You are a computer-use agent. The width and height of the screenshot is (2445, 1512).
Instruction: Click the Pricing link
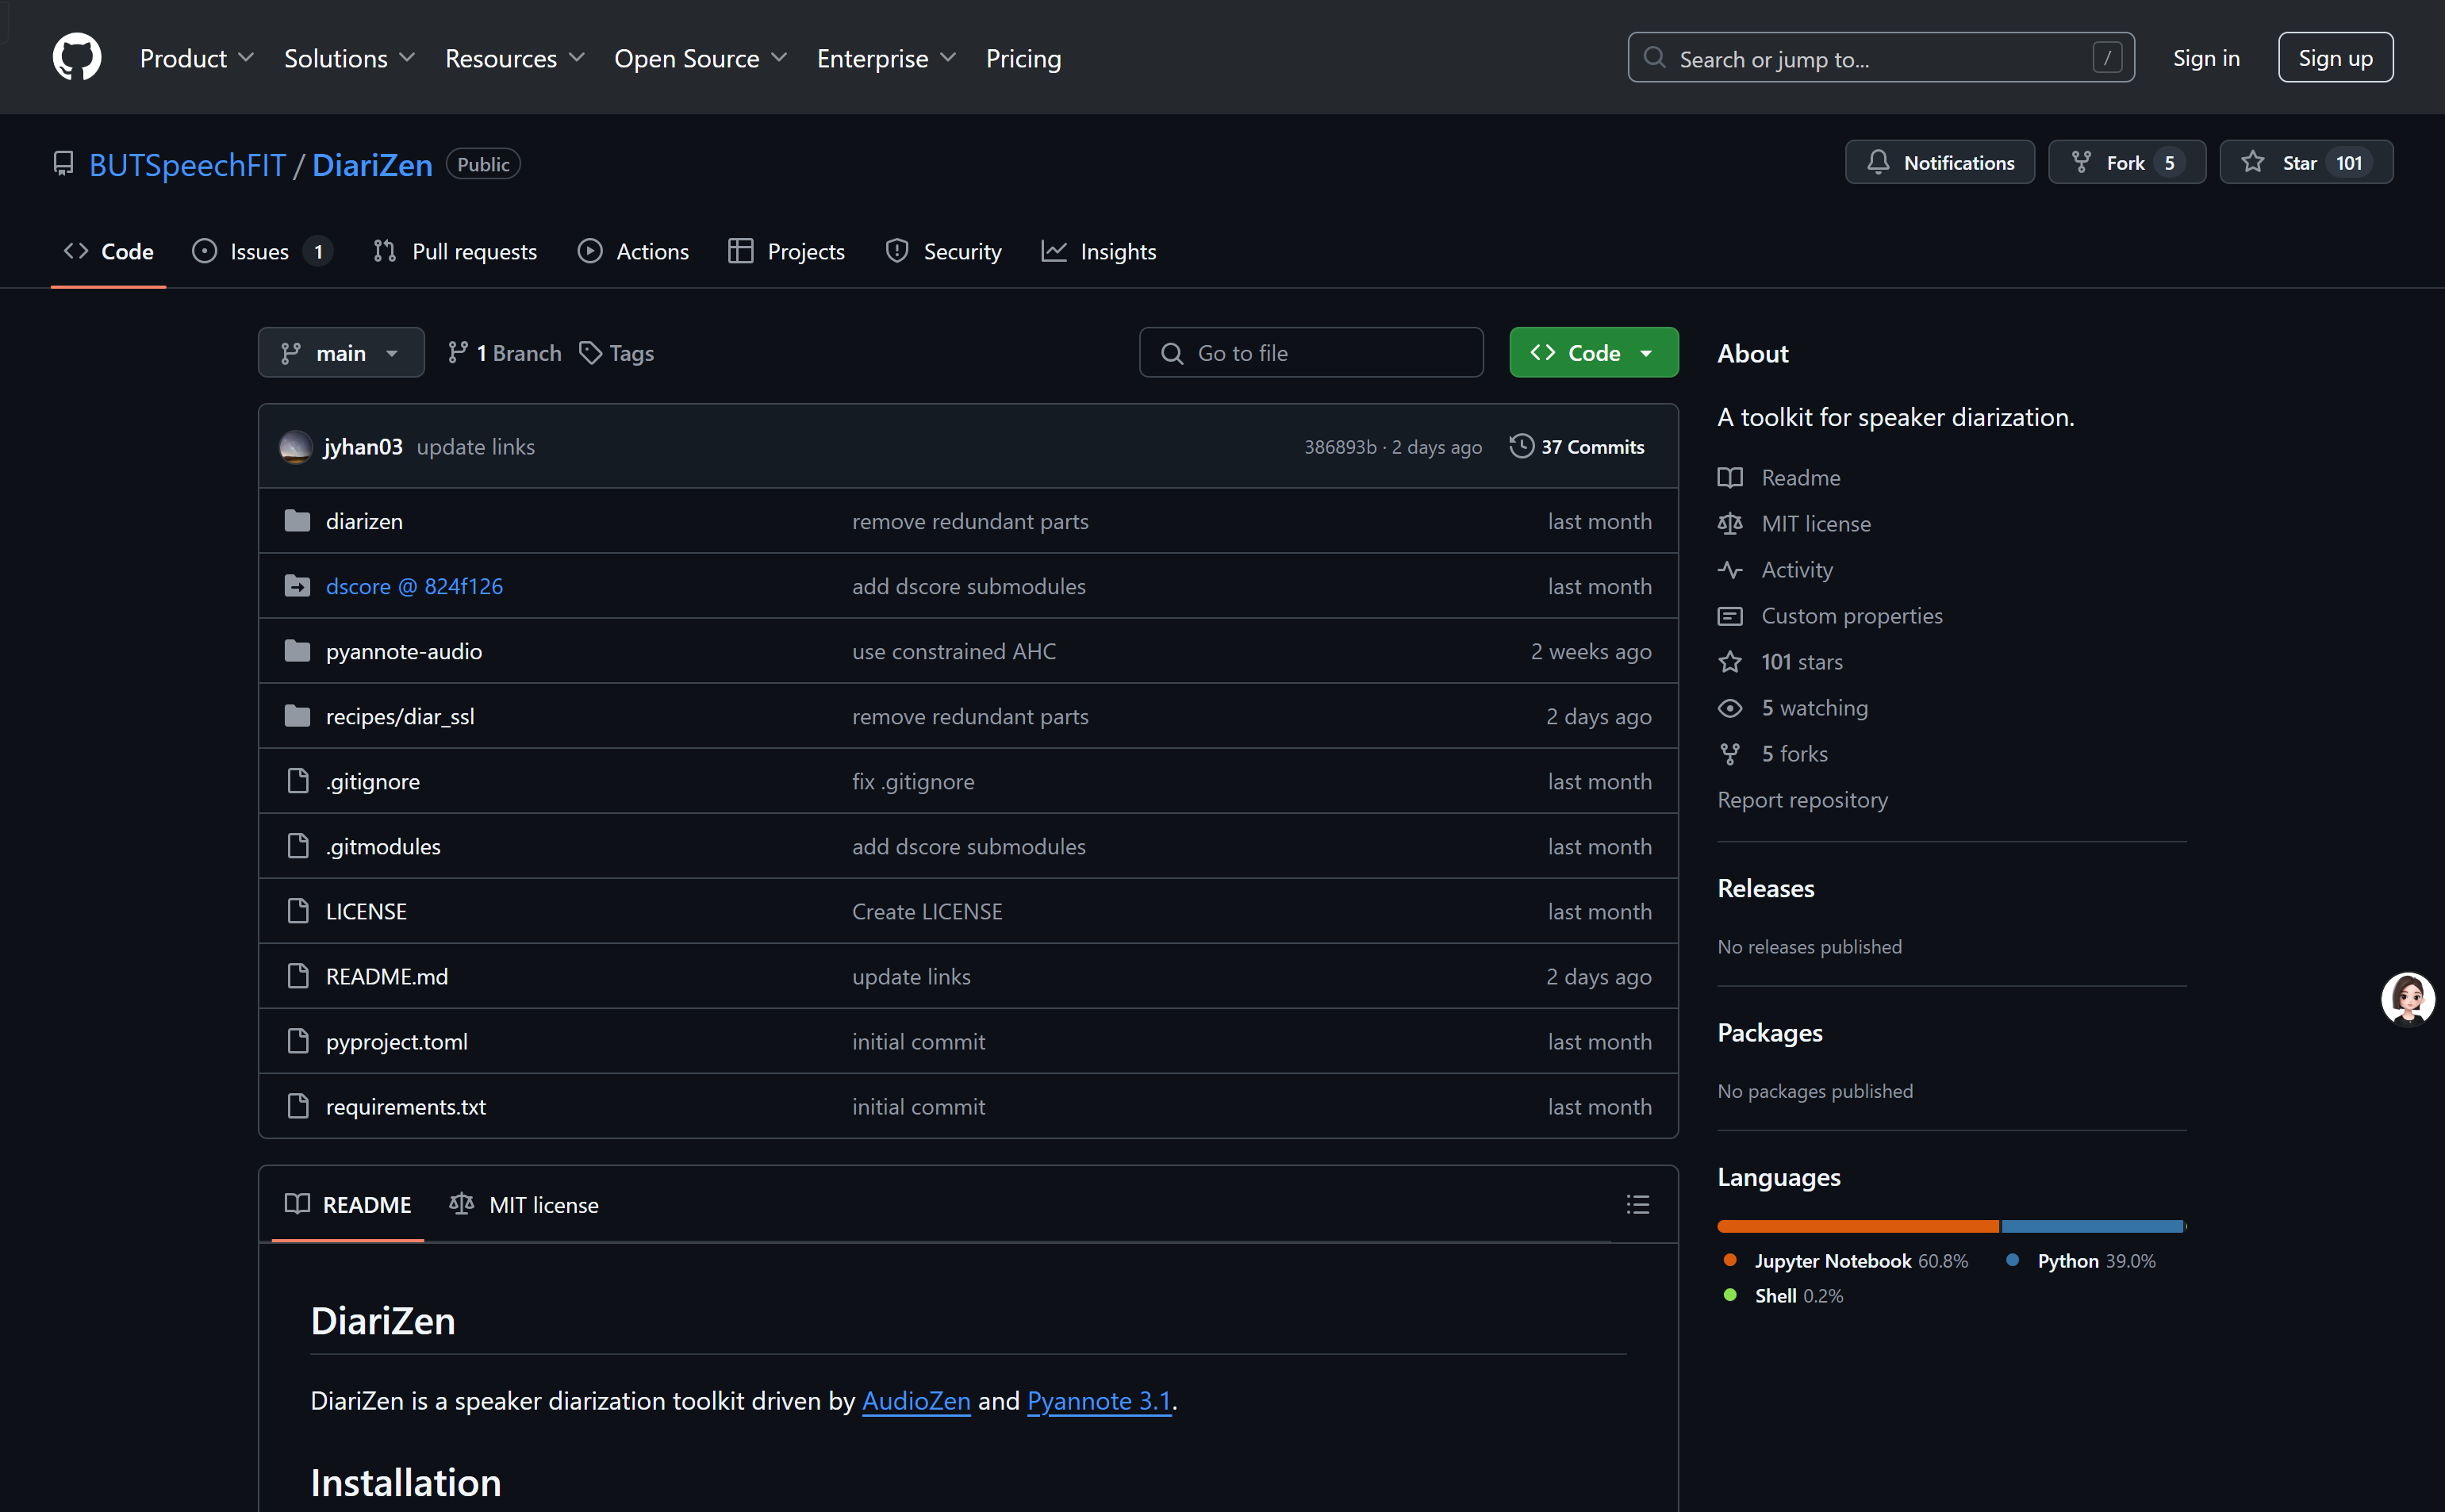(1023, 58)
